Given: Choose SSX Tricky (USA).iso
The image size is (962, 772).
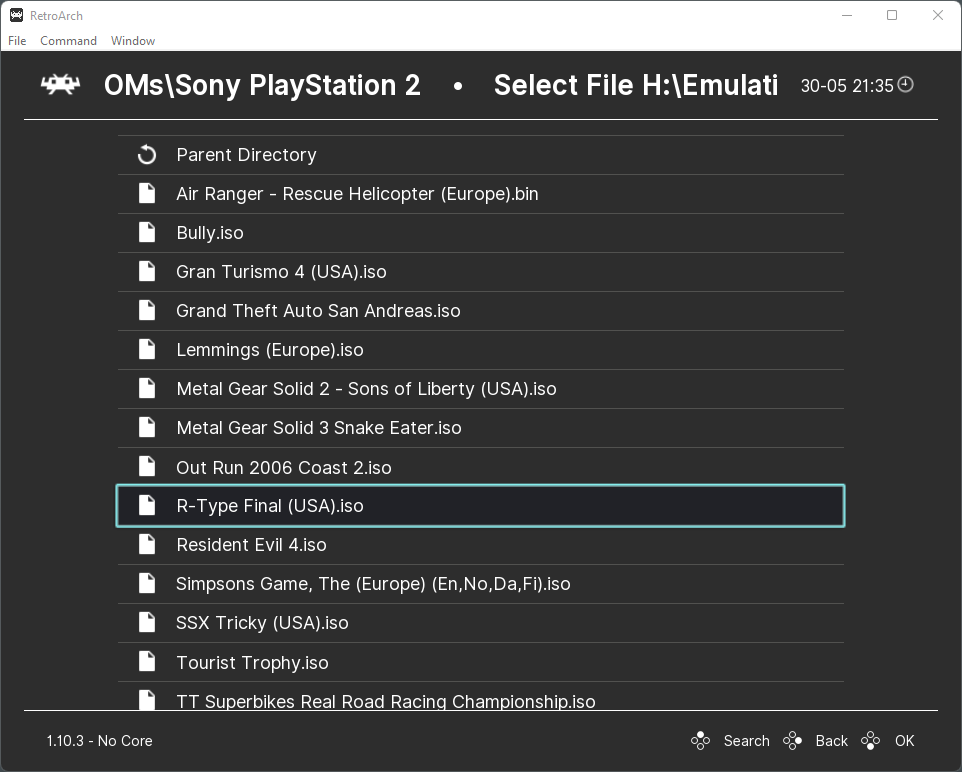Looking at the screenshot, I should pyautogui.click(x=481, y=623).
